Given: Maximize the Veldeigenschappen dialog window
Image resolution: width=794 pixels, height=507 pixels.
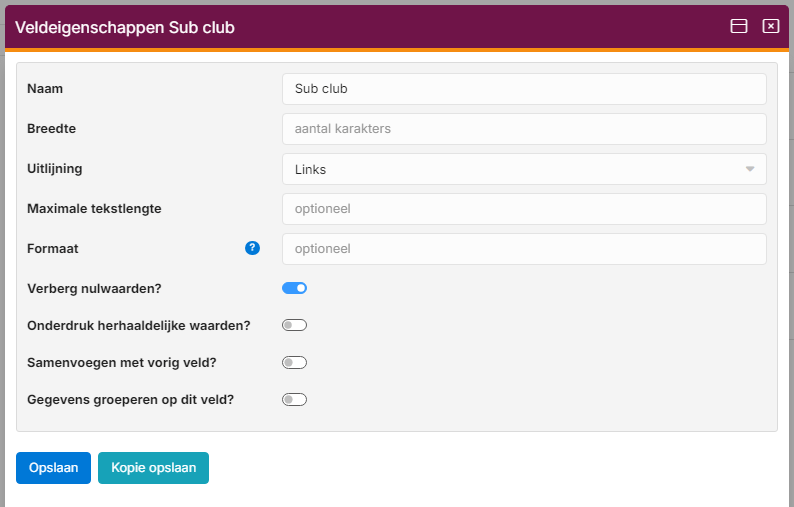Looking at the screenshot, I should (x=739, y=26).
